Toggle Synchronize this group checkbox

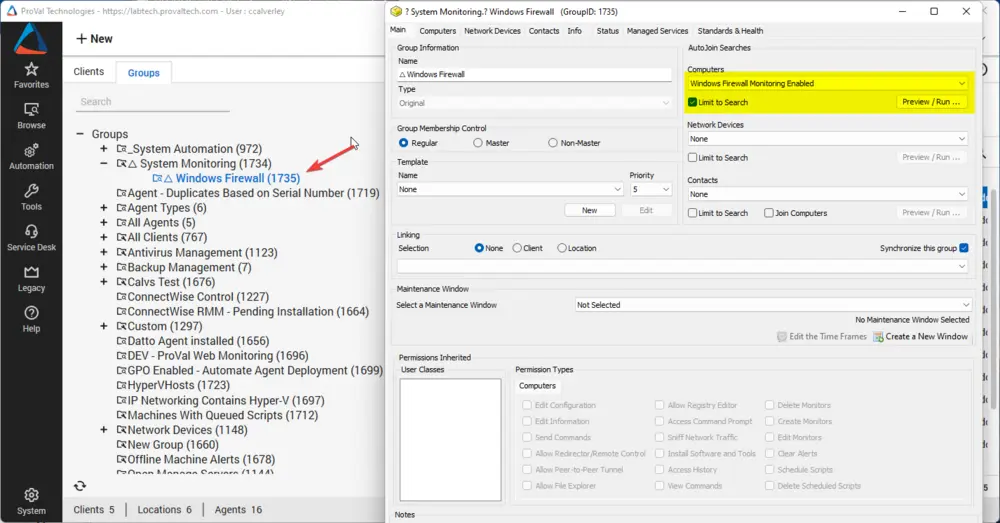pyautogui.click(x=964, y=248)
